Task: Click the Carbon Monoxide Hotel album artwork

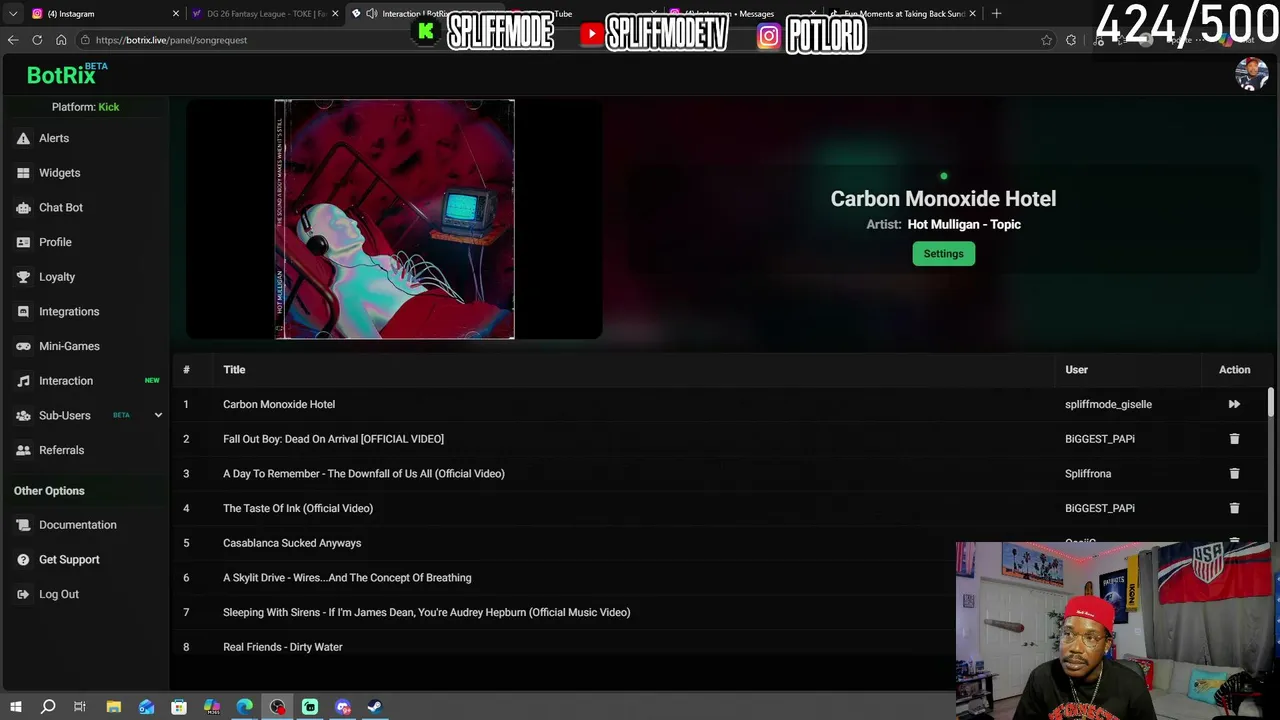Action: coord(394,219)
